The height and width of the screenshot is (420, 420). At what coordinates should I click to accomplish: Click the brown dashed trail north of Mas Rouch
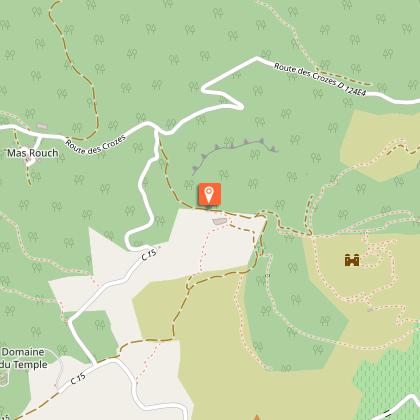75,73
